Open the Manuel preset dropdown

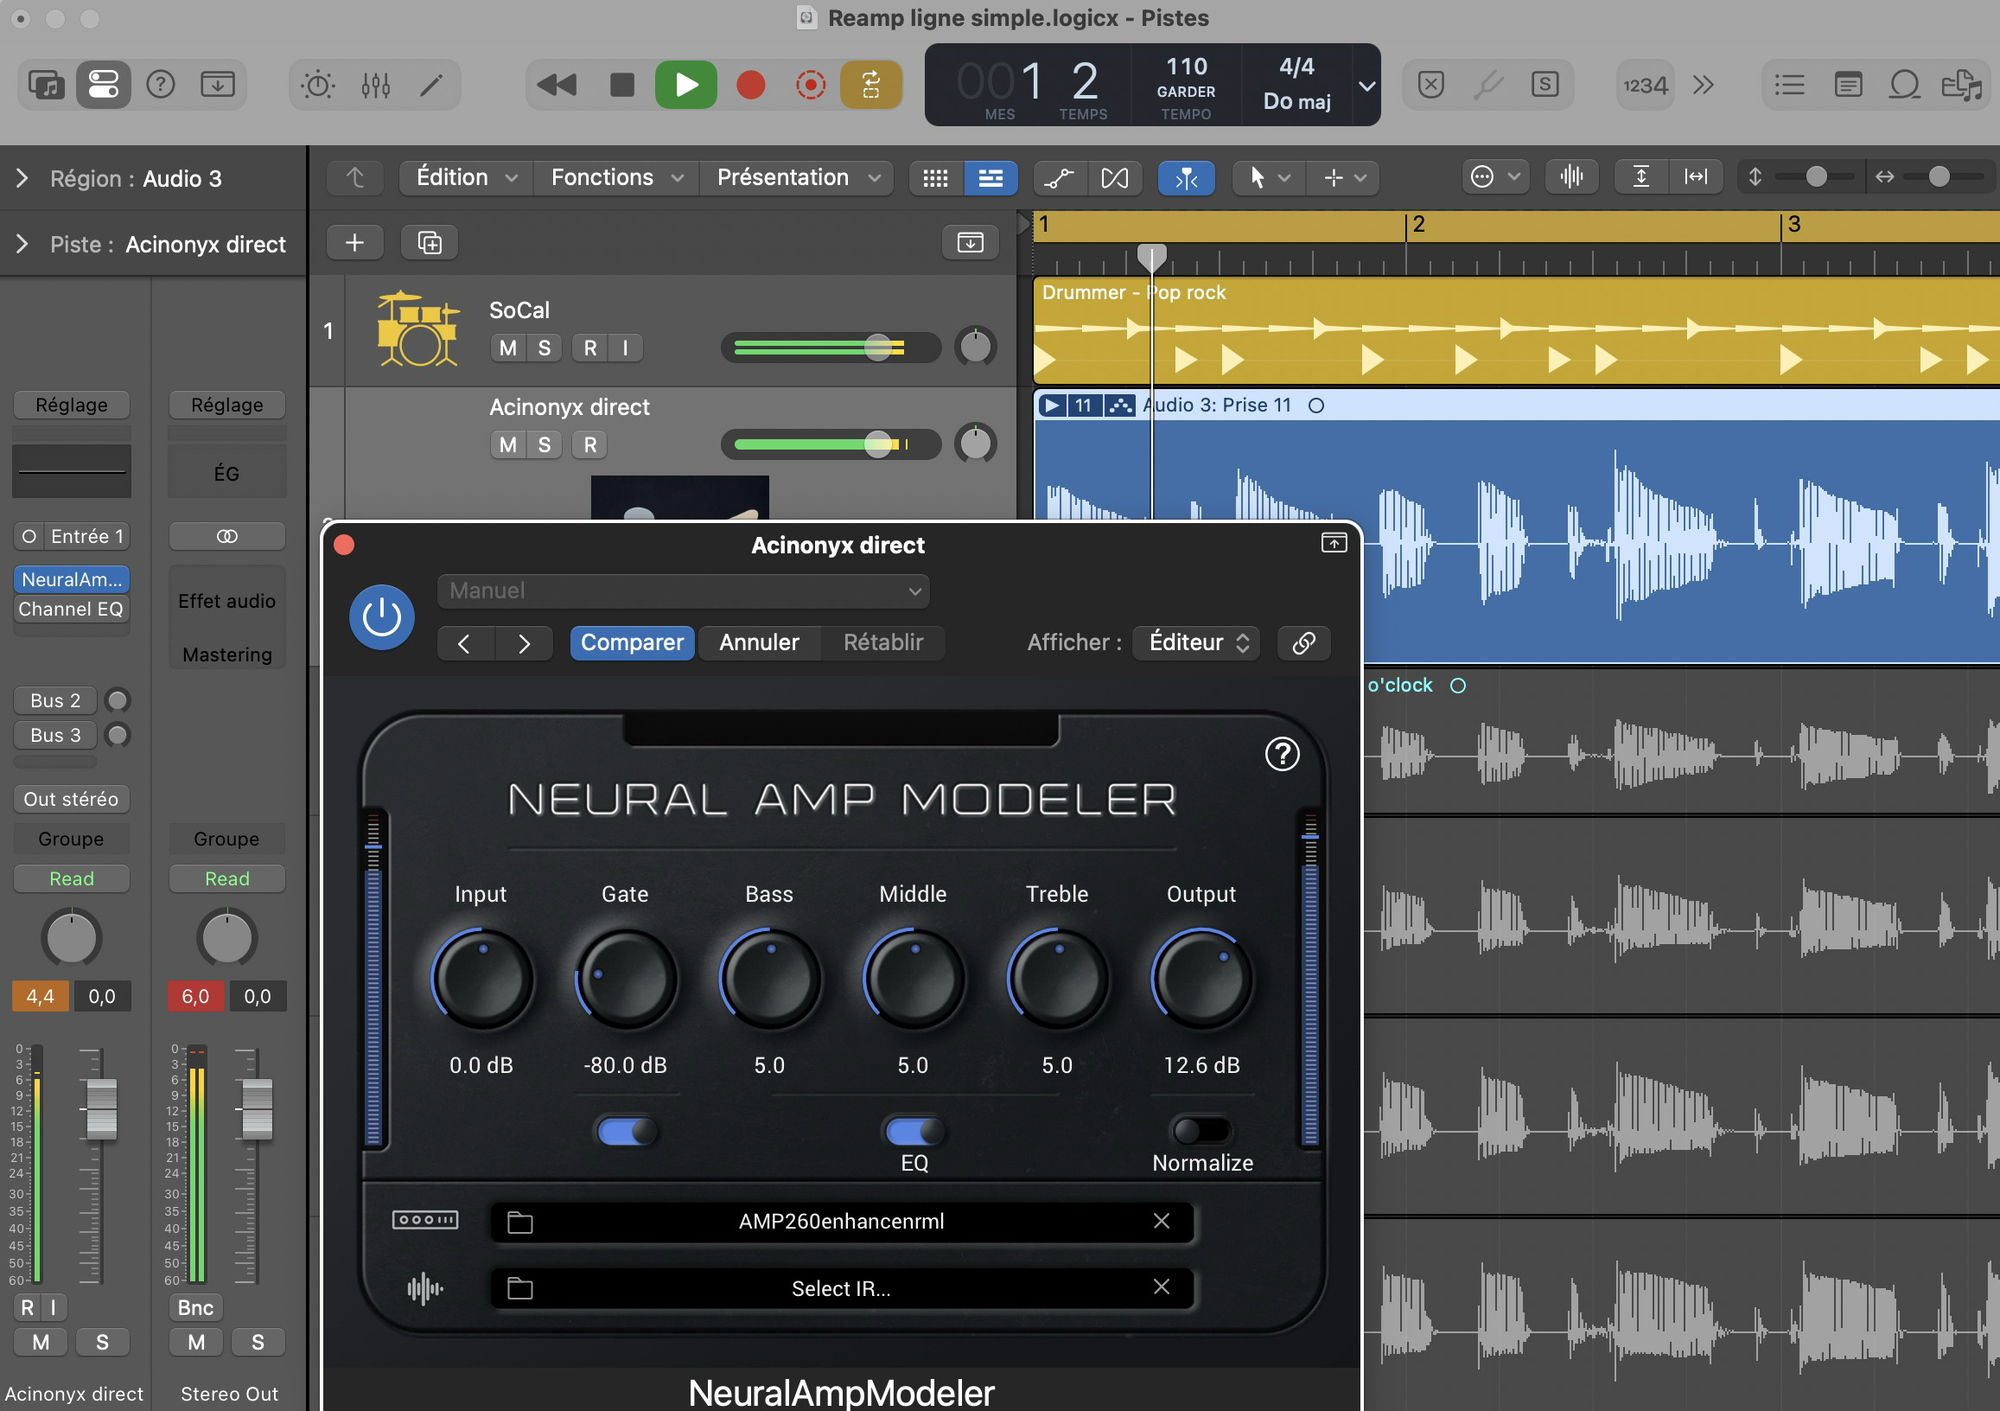[683, 591]
